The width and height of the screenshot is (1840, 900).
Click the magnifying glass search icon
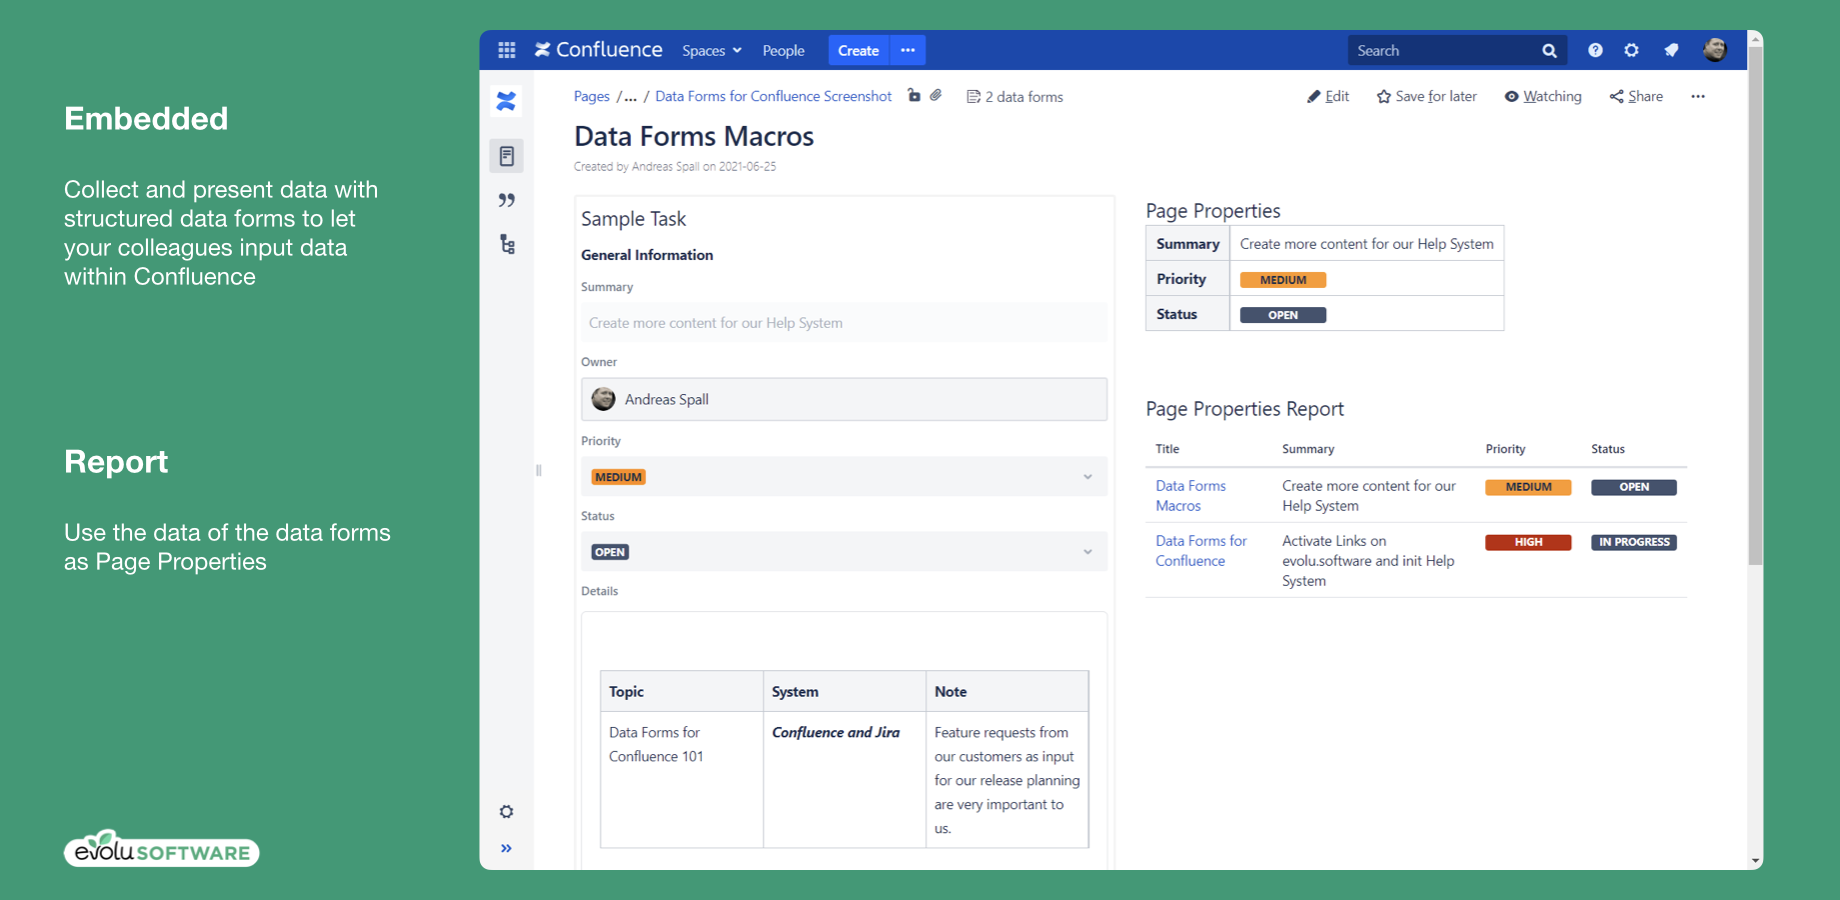pyautogui.click(x=1548, y=50)
